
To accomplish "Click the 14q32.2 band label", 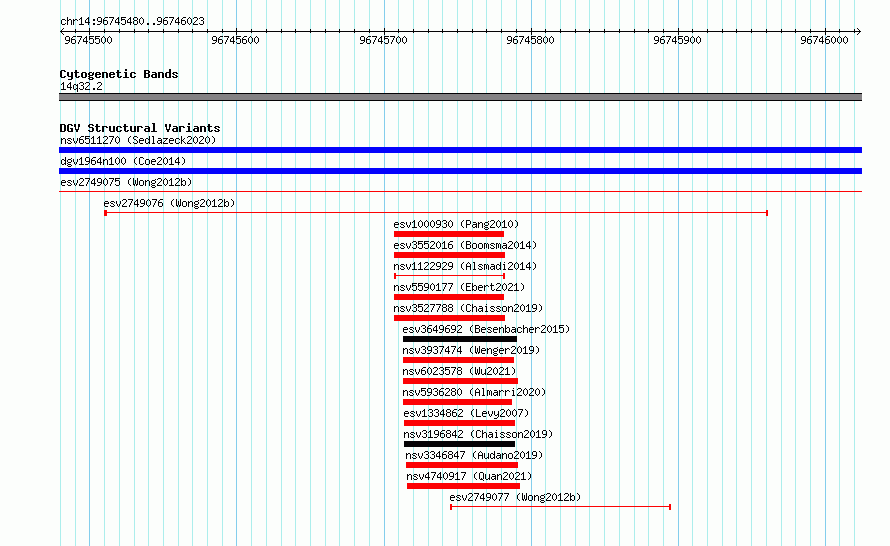I will point(81,86).
